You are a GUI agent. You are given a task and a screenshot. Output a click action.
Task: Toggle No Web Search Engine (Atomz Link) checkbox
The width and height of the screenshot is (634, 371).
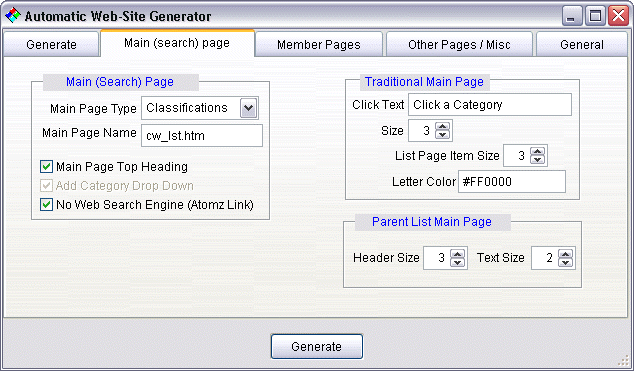pos(46,204)
